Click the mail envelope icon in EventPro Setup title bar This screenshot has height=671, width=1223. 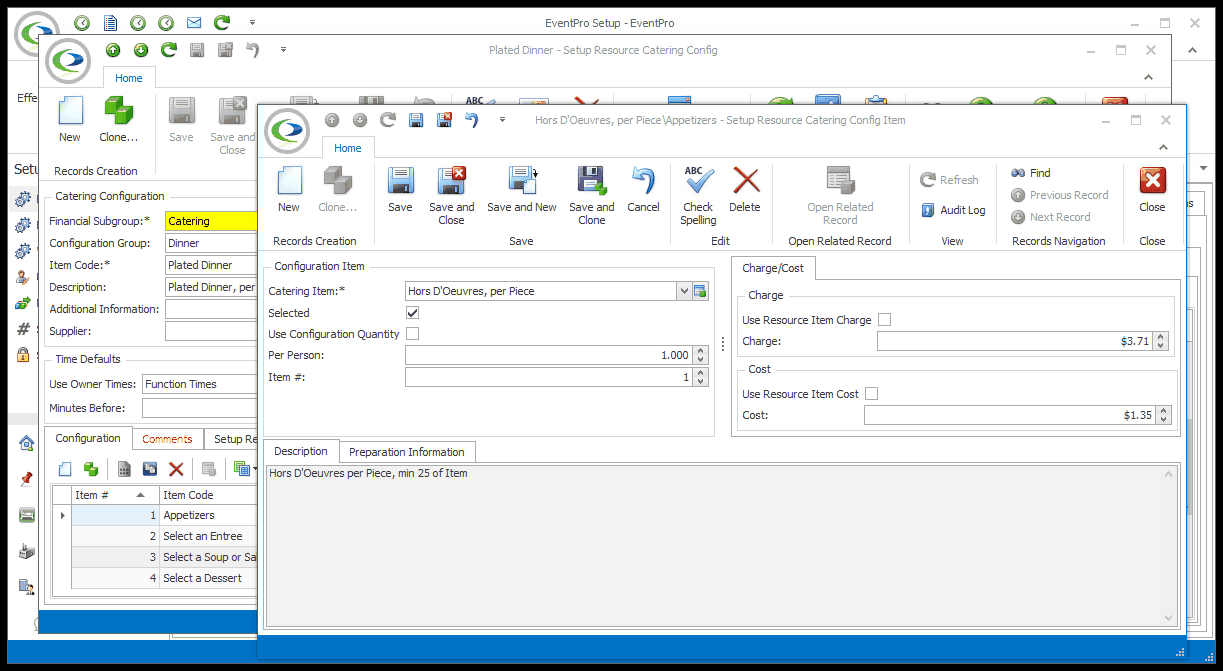tap(194, 22)
